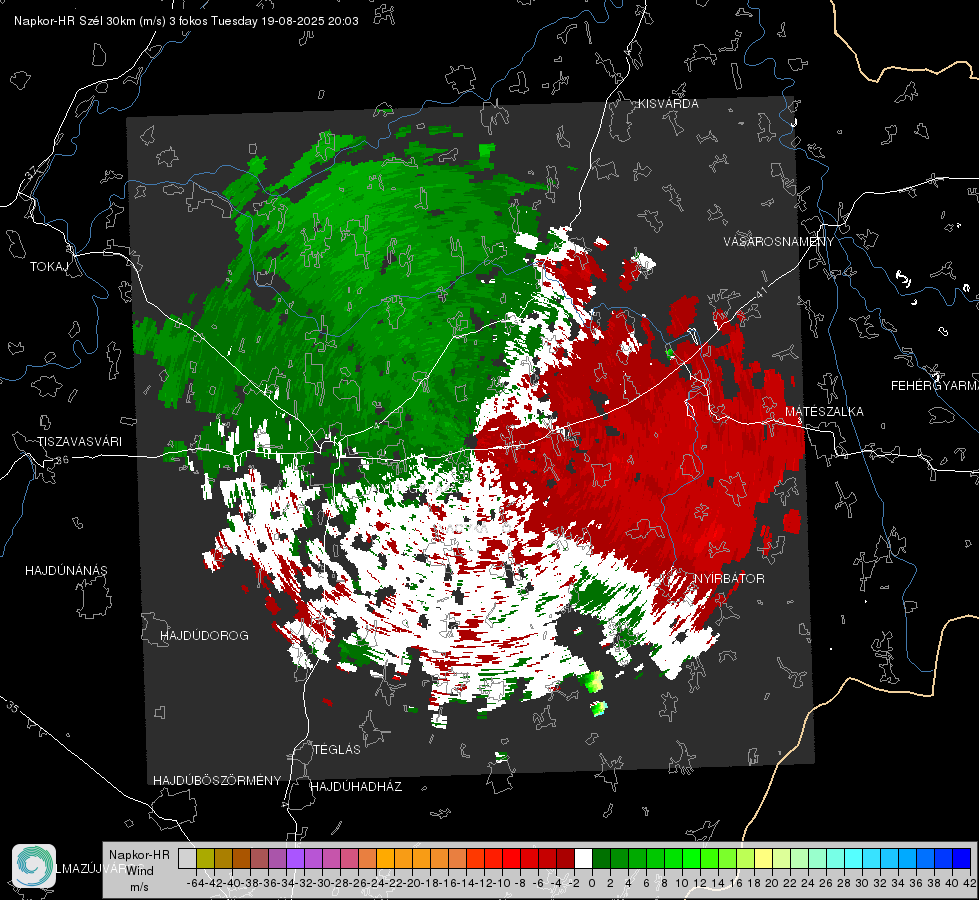
Task: Click the Wind label in the legend
Action: pos(140,870)
